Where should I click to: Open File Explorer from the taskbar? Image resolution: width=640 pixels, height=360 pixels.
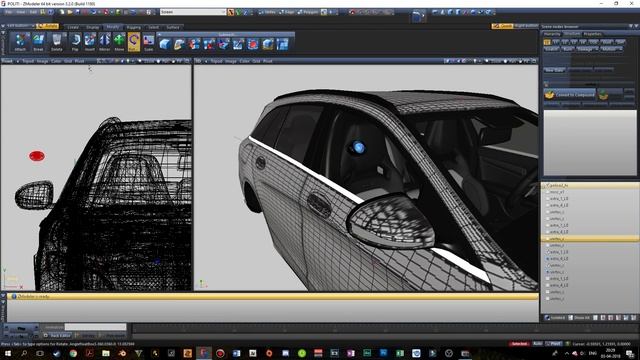click(x=106, y=353)
